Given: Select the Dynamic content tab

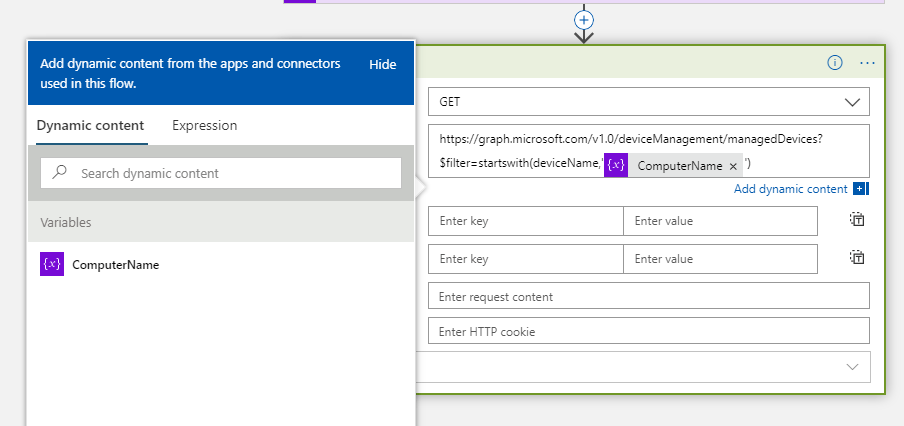Looking at the screenshot, I should coord(90,125).
